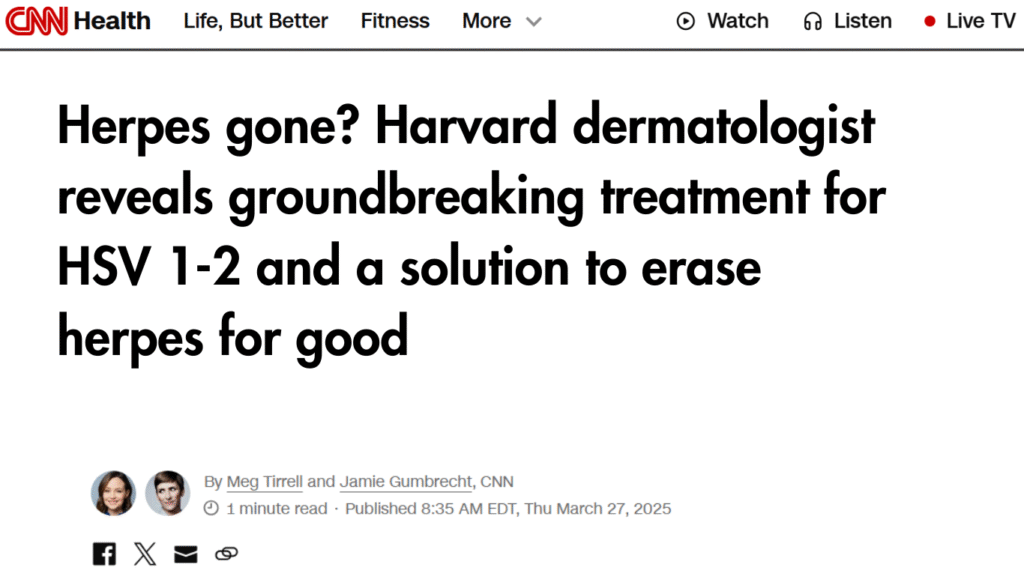Share article via Facebook icon

click(104, 553)
